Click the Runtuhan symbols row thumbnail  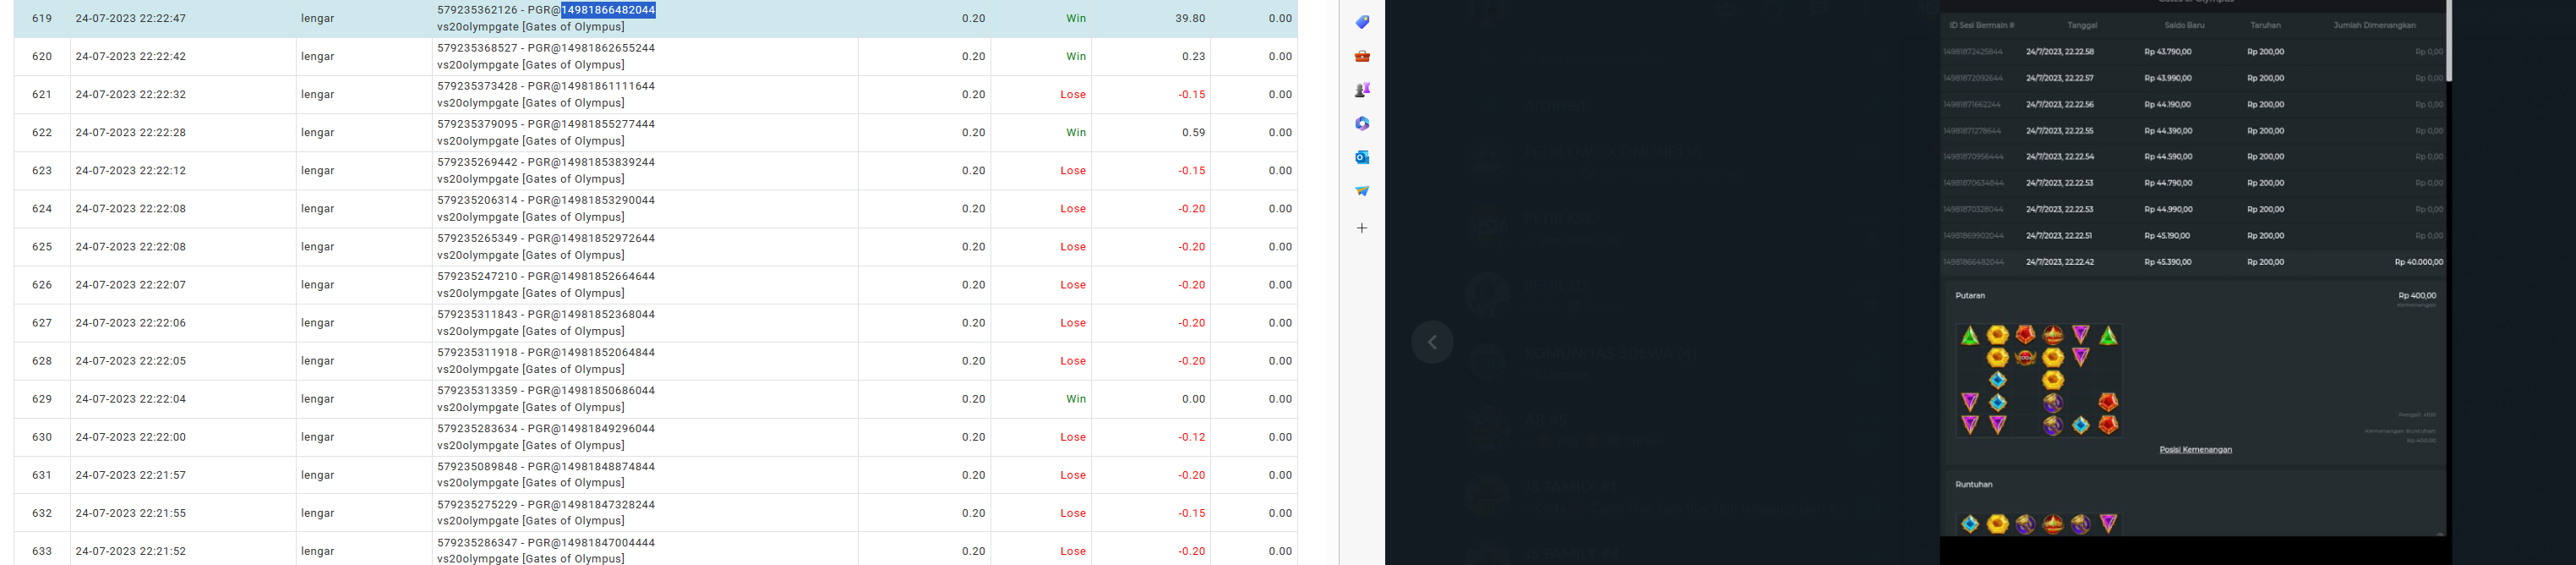tap(2039, 524)
